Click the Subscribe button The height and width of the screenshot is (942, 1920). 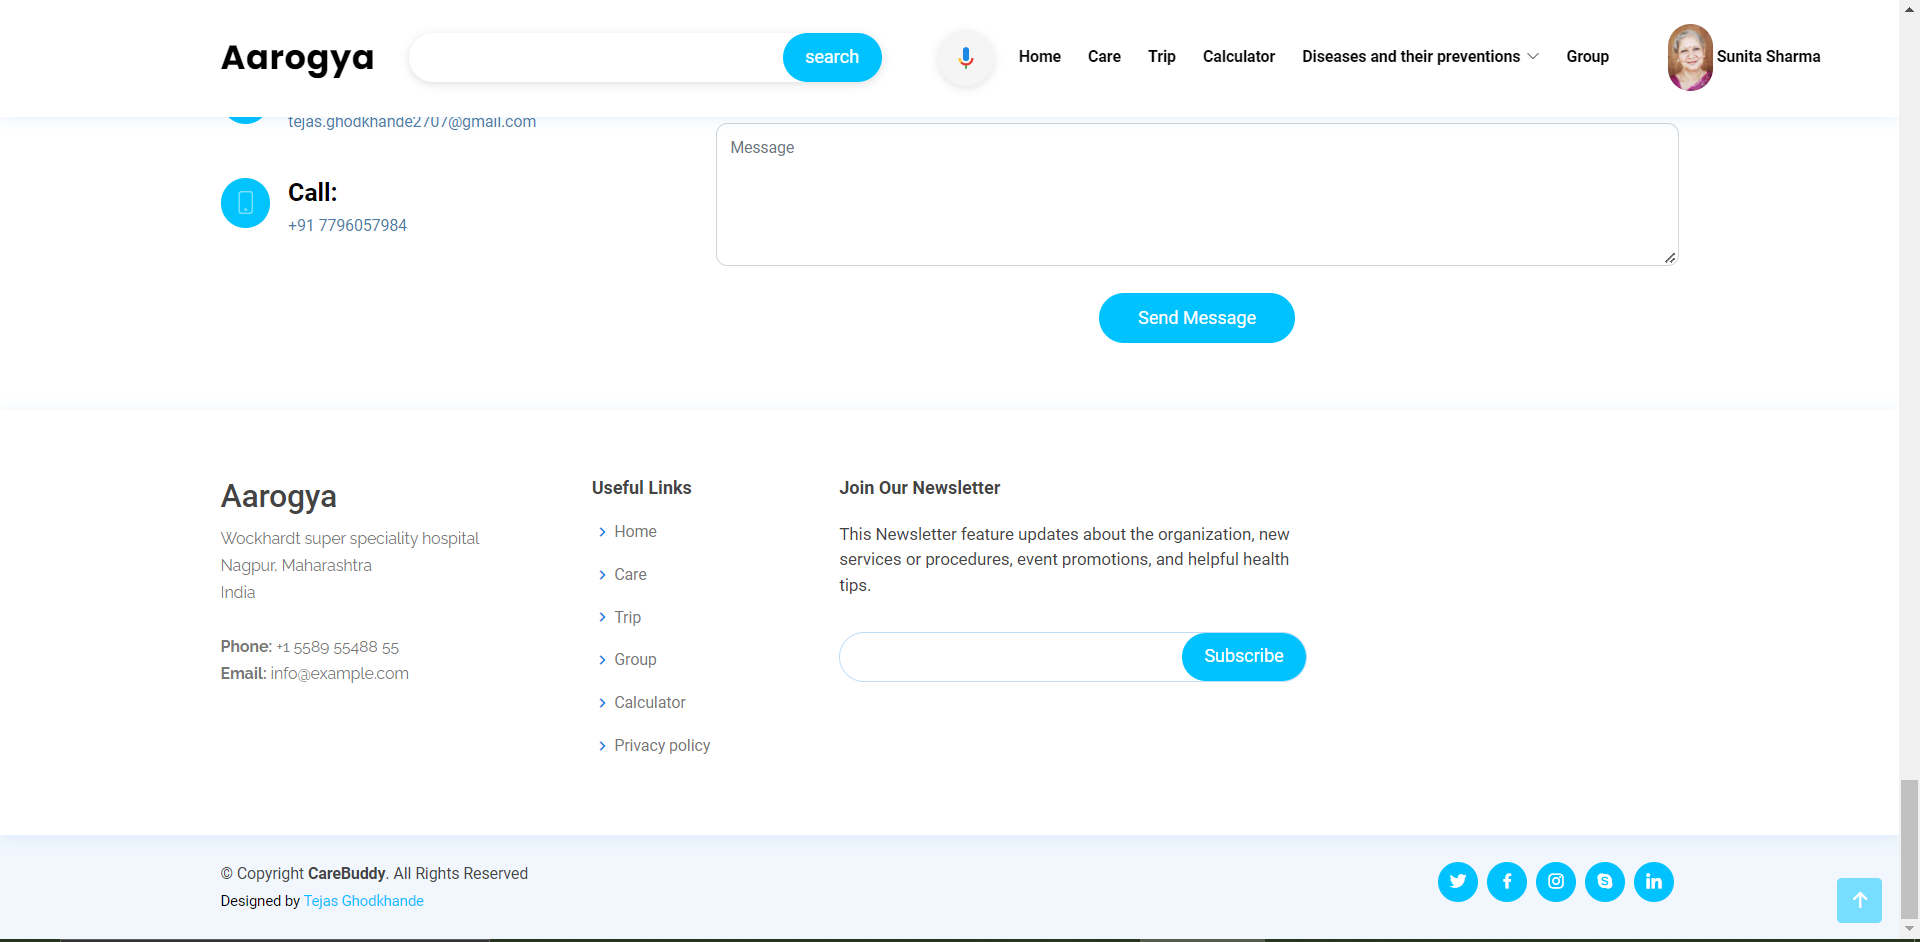point(1243,656)
